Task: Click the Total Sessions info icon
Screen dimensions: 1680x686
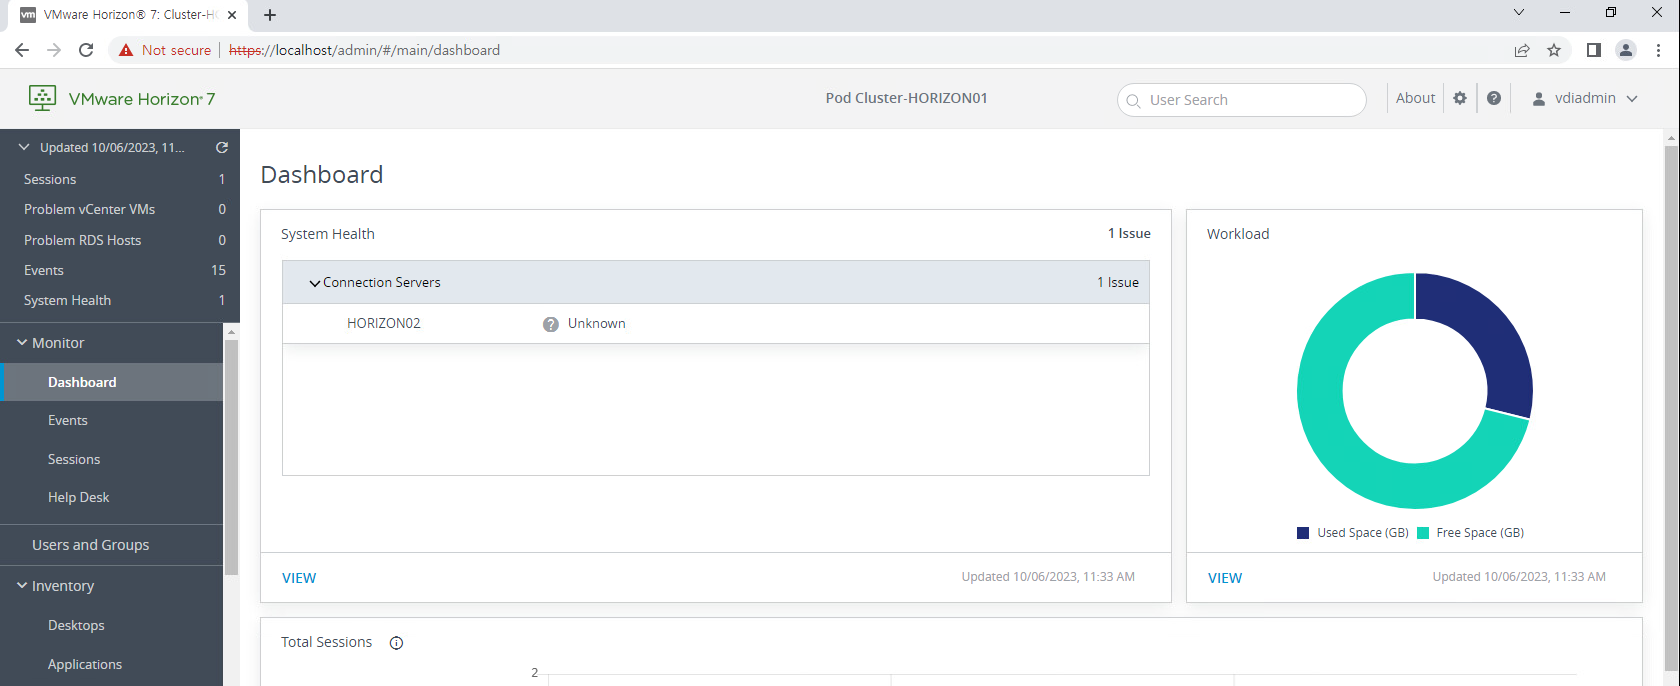Action: 396,643
